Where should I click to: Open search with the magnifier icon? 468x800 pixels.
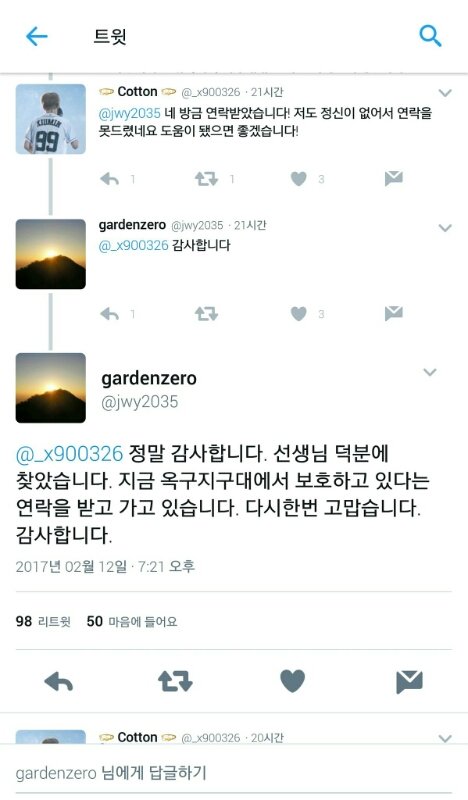coord(430,36)
